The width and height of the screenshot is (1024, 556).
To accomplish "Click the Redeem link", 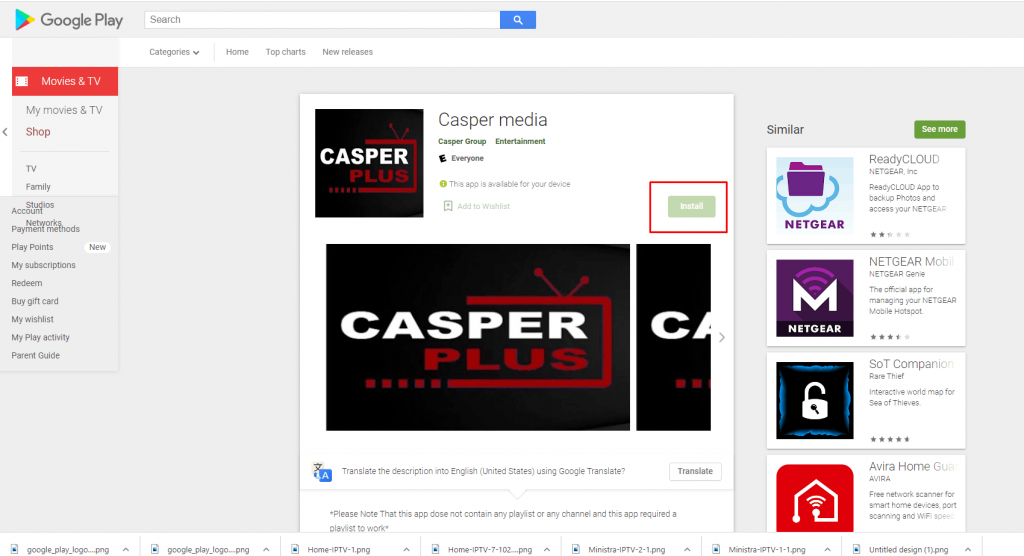I will pyautogui.click(x=27, y=283).
